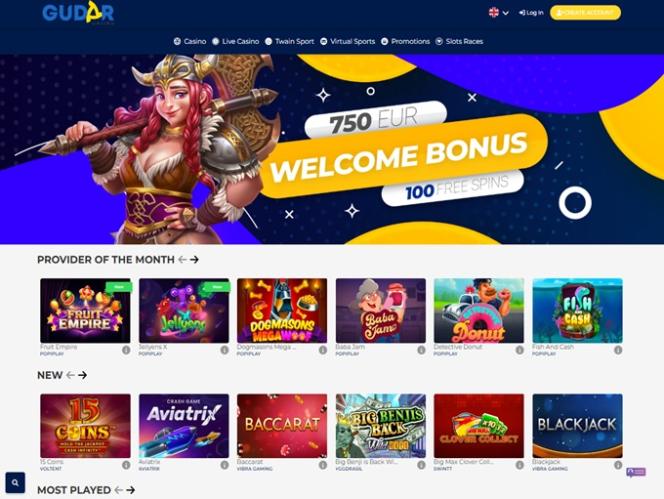Expand the language flag dropdown
The height and width of the screenshot is (499, 664).
point(499,13)
